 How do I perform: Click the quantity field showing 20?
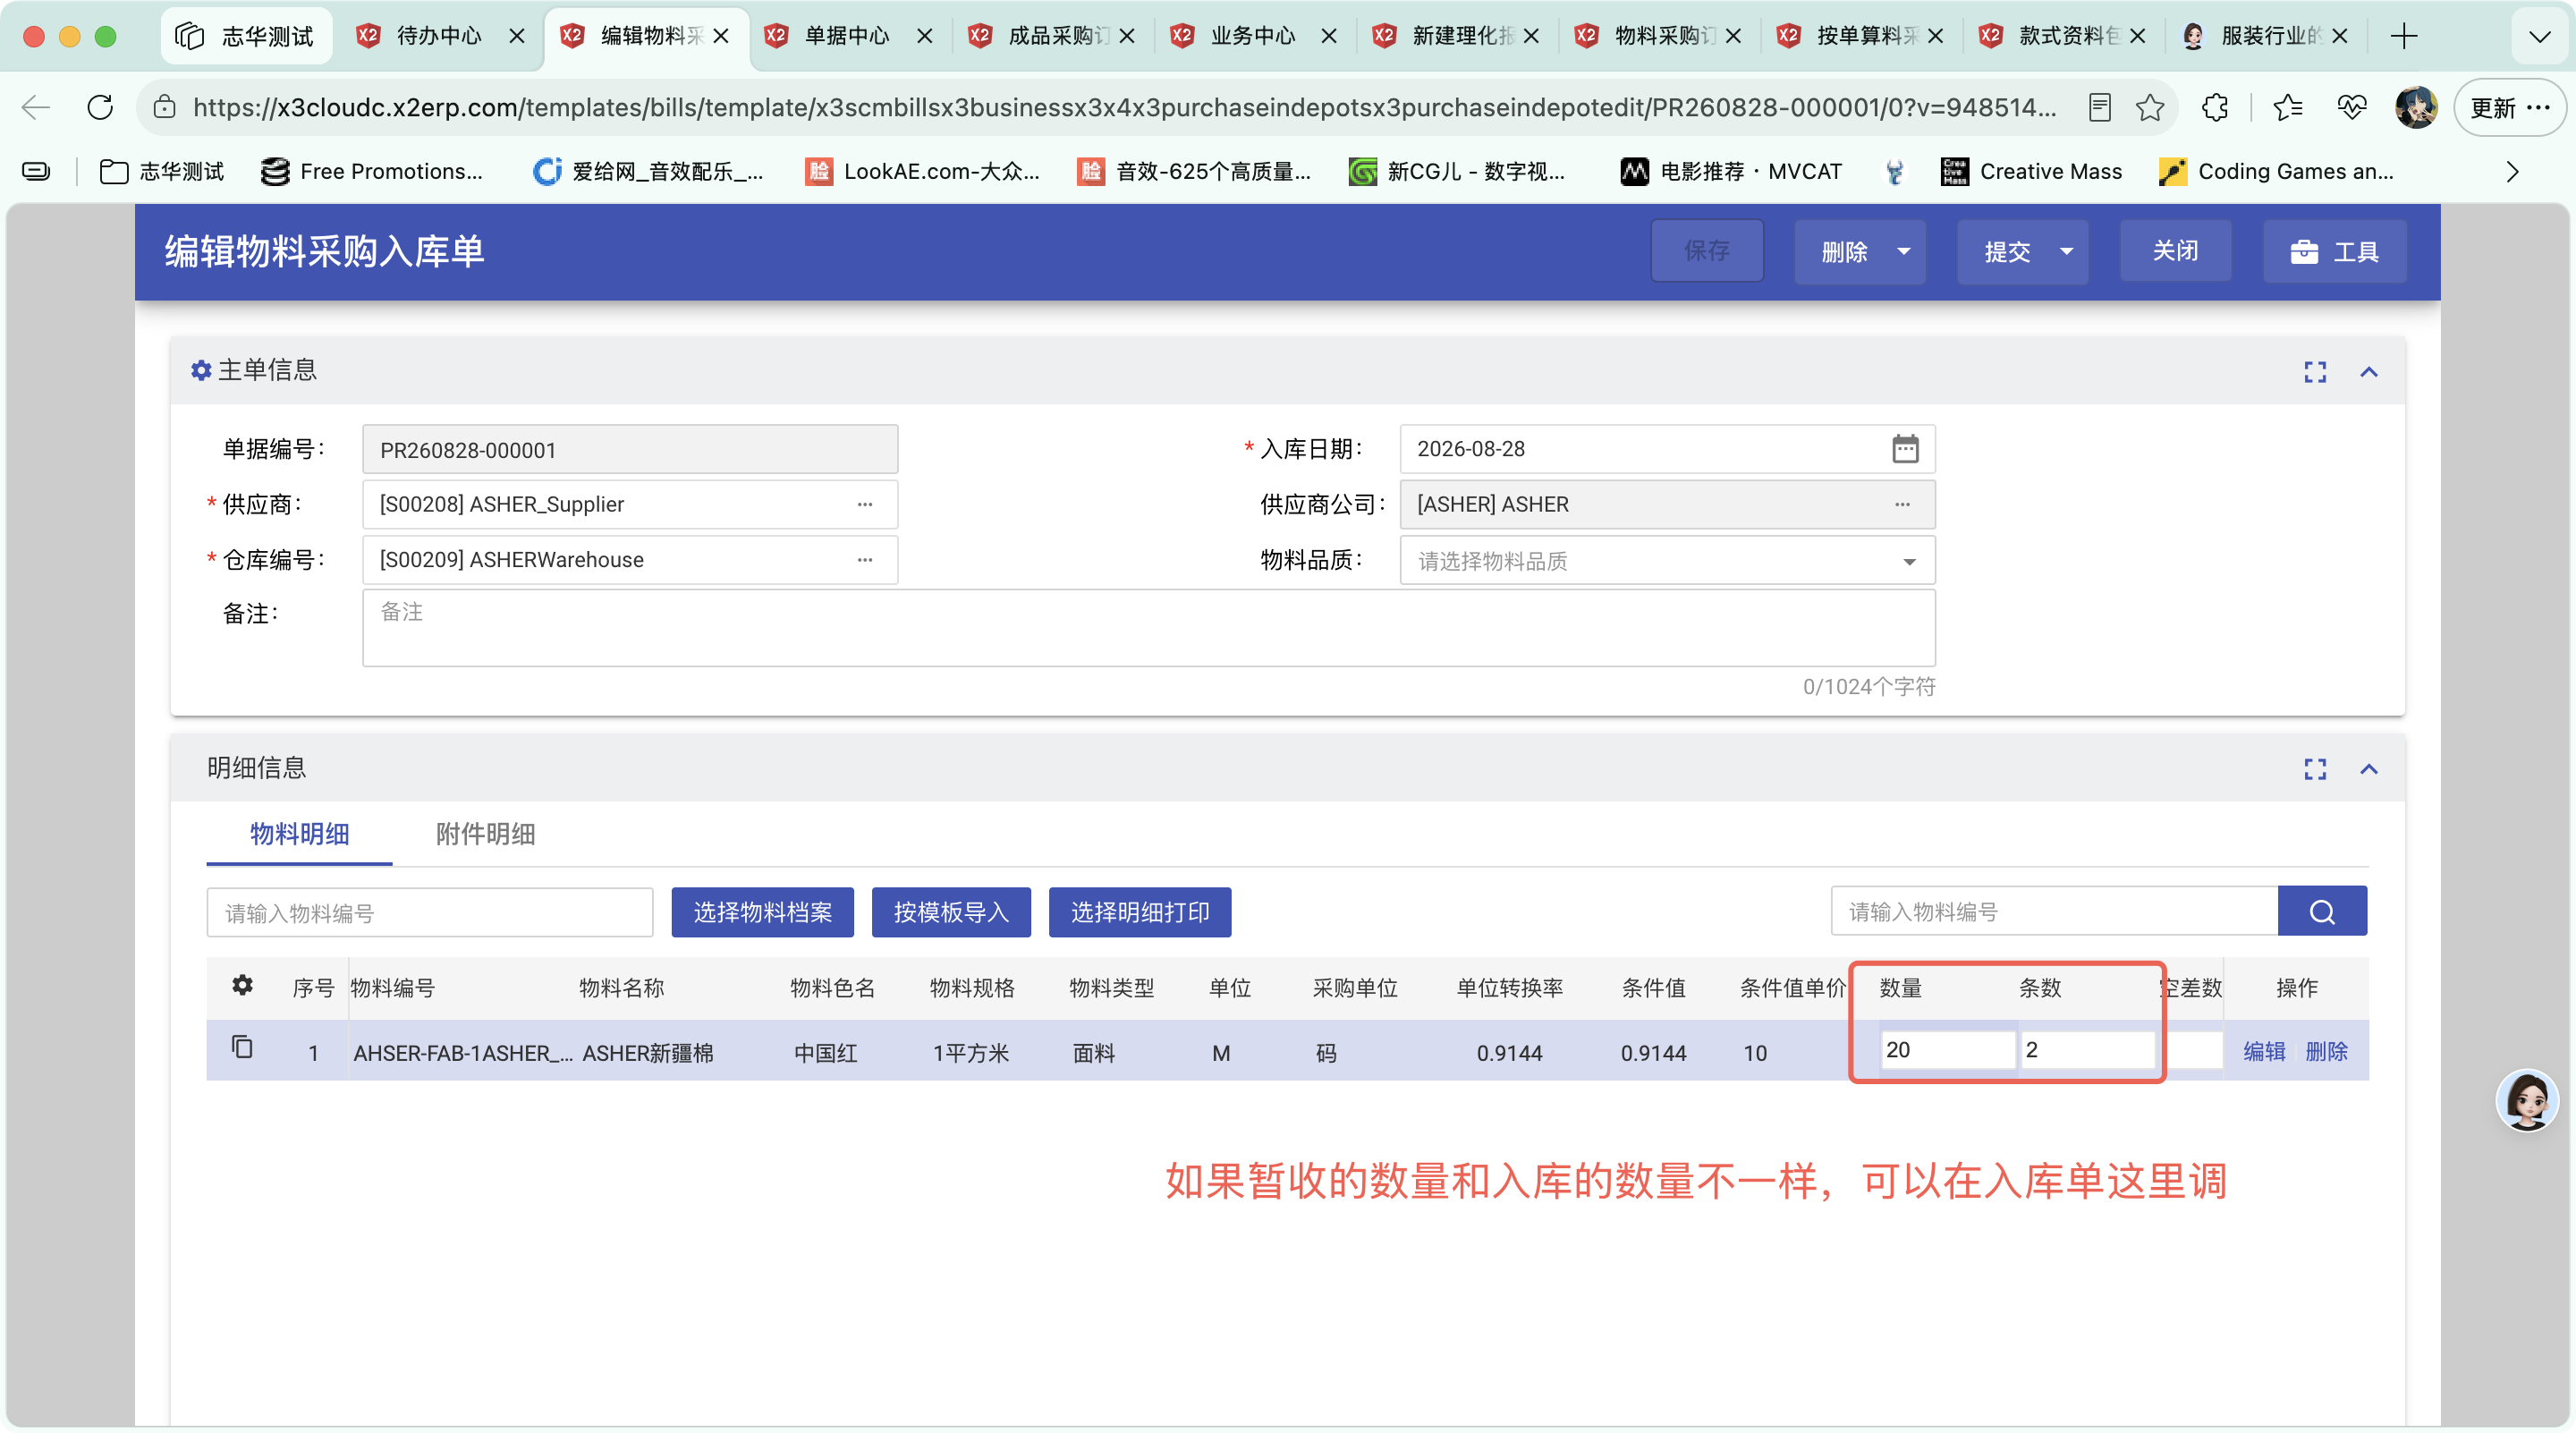click(x=1946, y=1050)
